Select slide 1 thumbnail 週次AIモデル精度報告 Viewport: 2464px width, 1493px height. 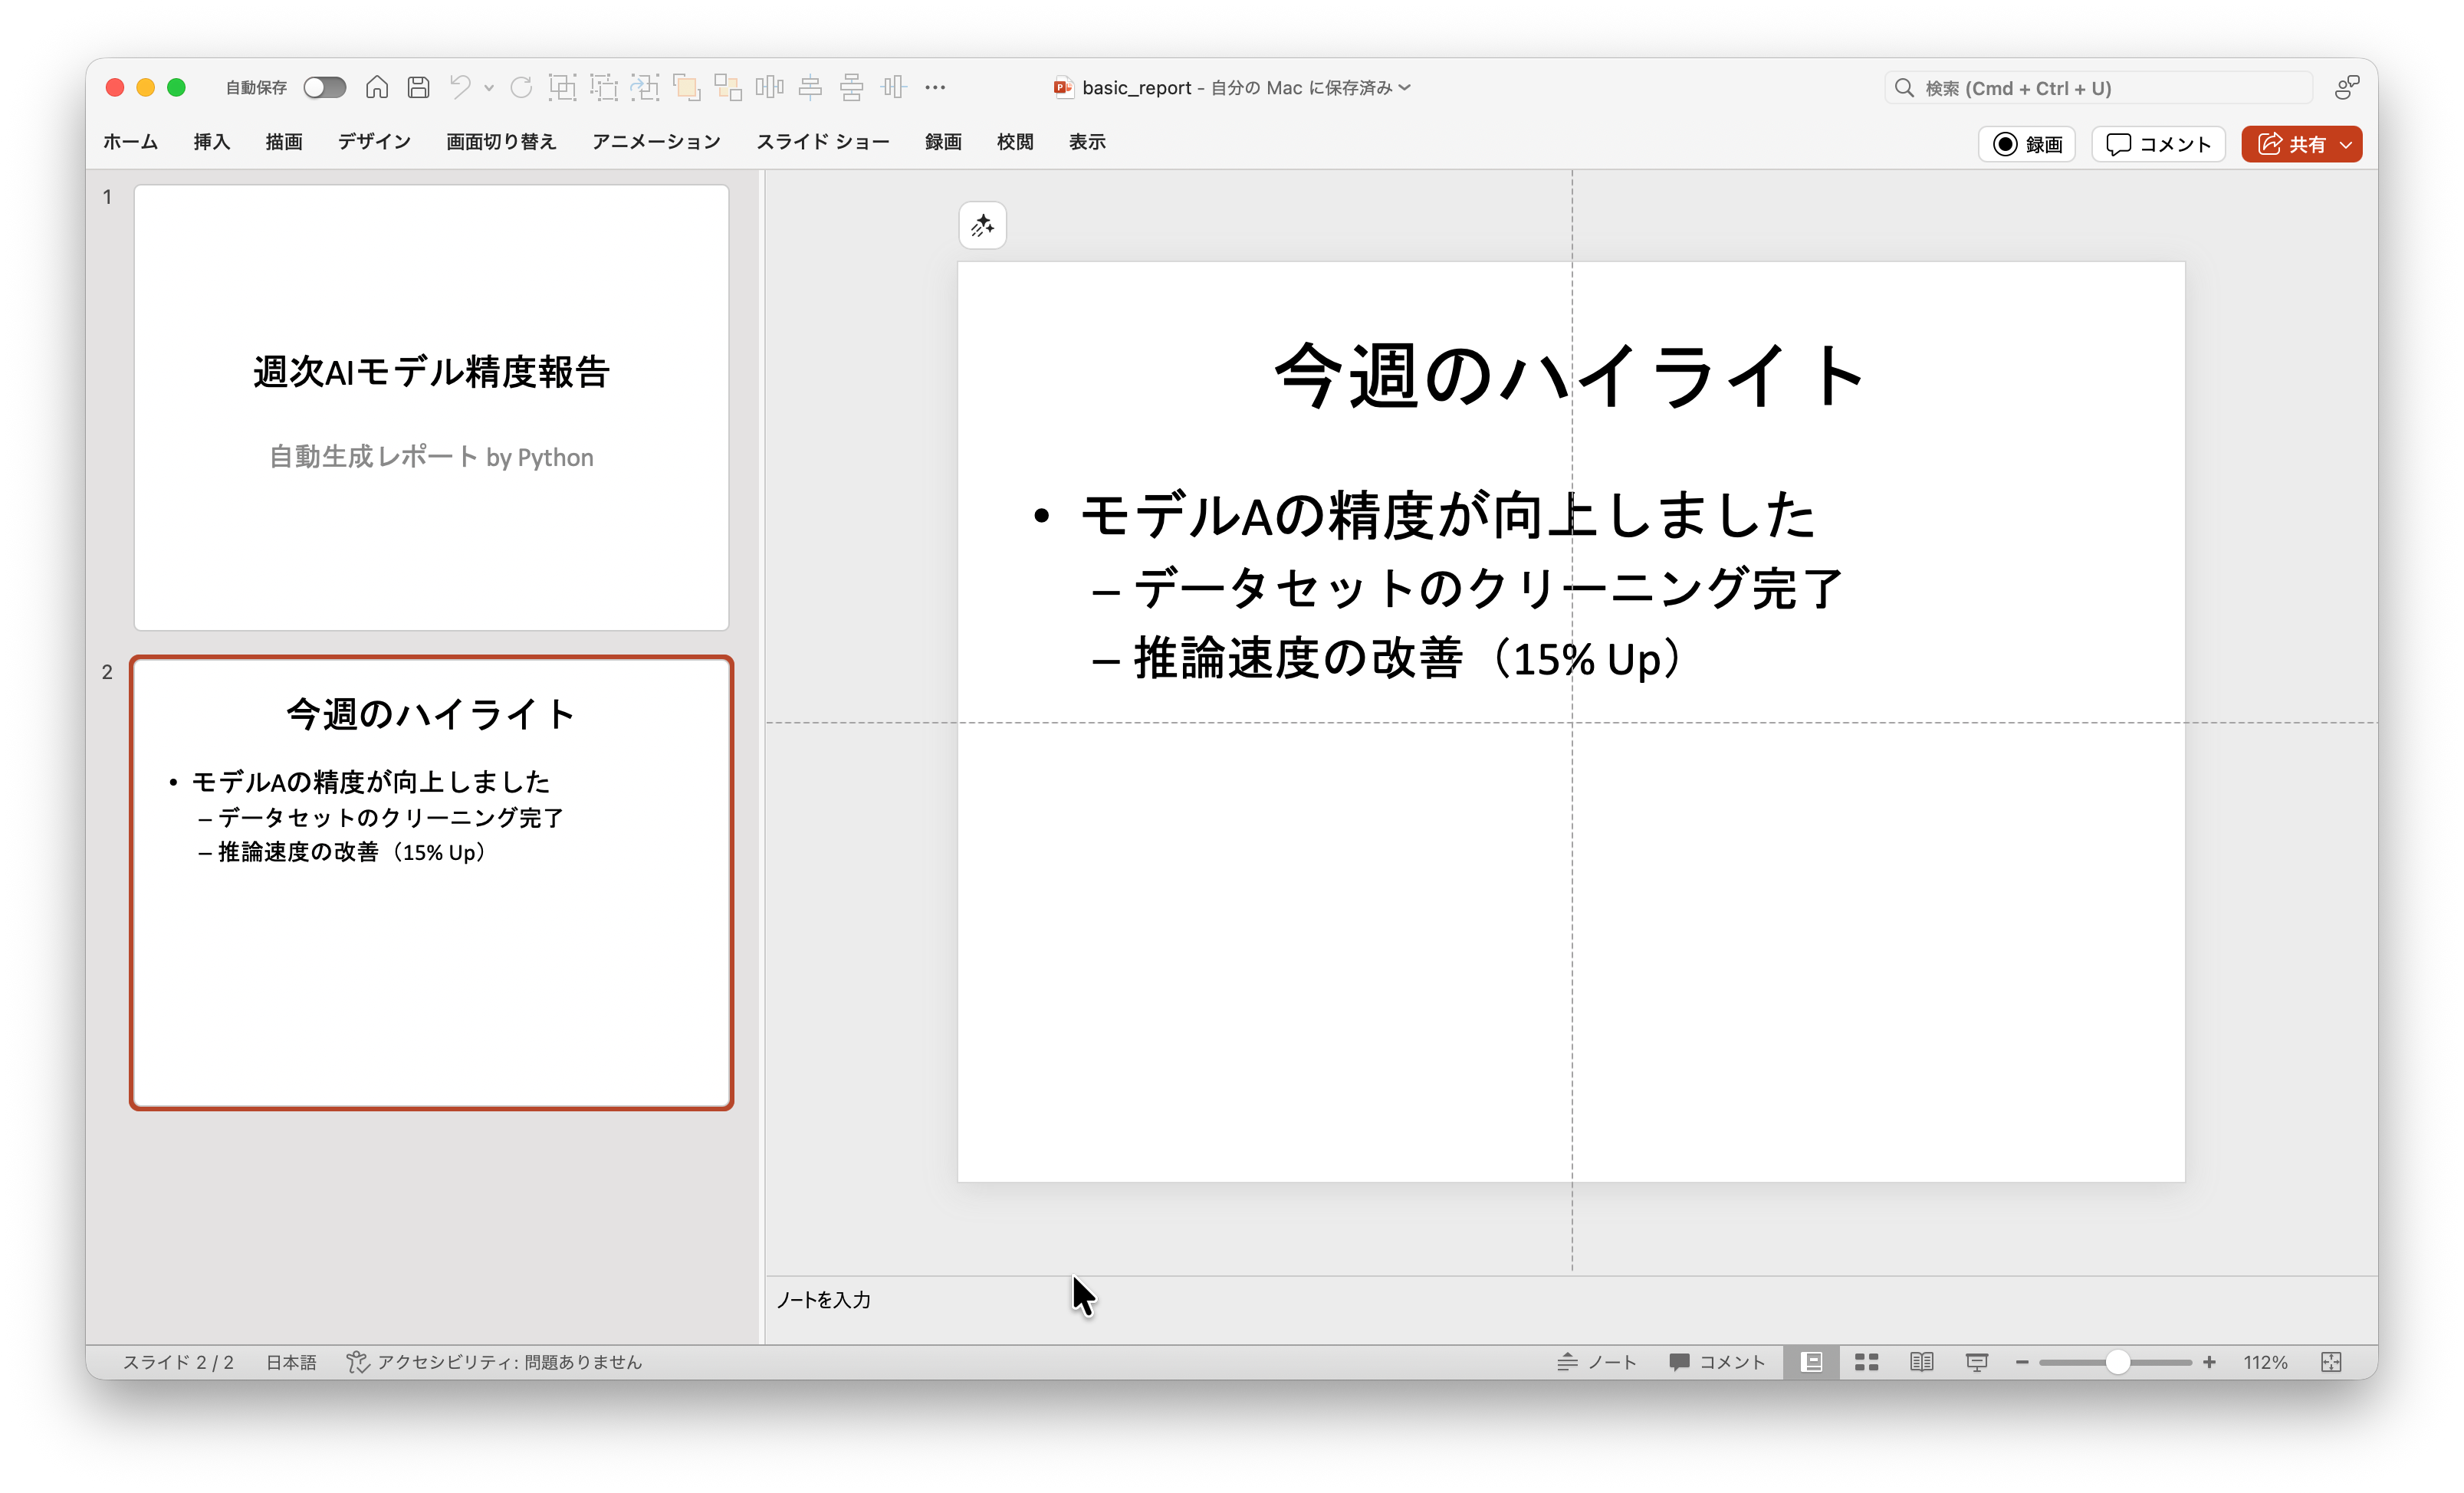(x=431, y=407)
